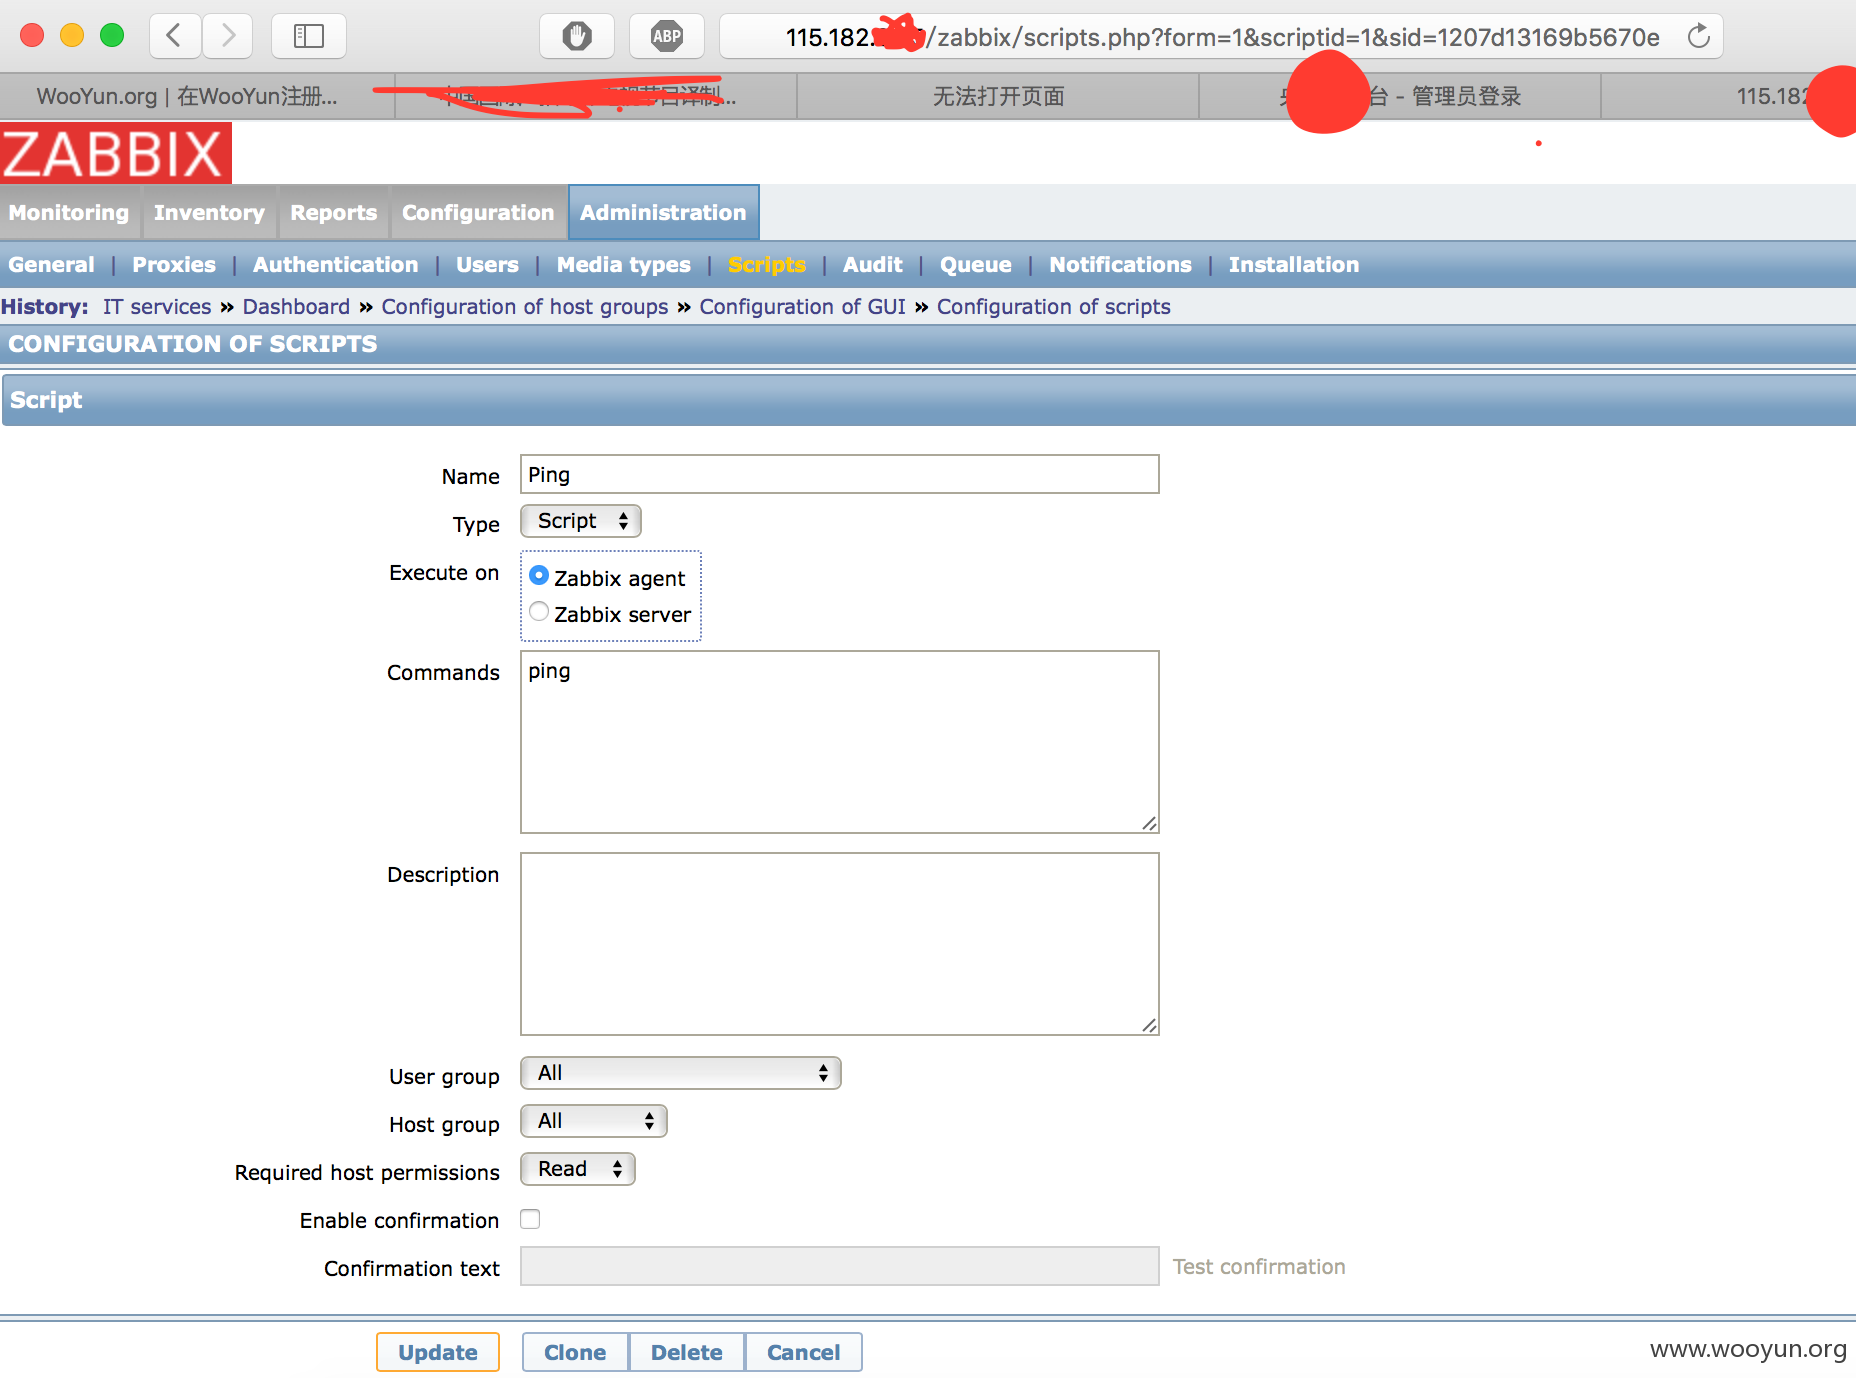Click the Test confirmation link
1856x1378 pixels.
(x=1259, y=1267)
